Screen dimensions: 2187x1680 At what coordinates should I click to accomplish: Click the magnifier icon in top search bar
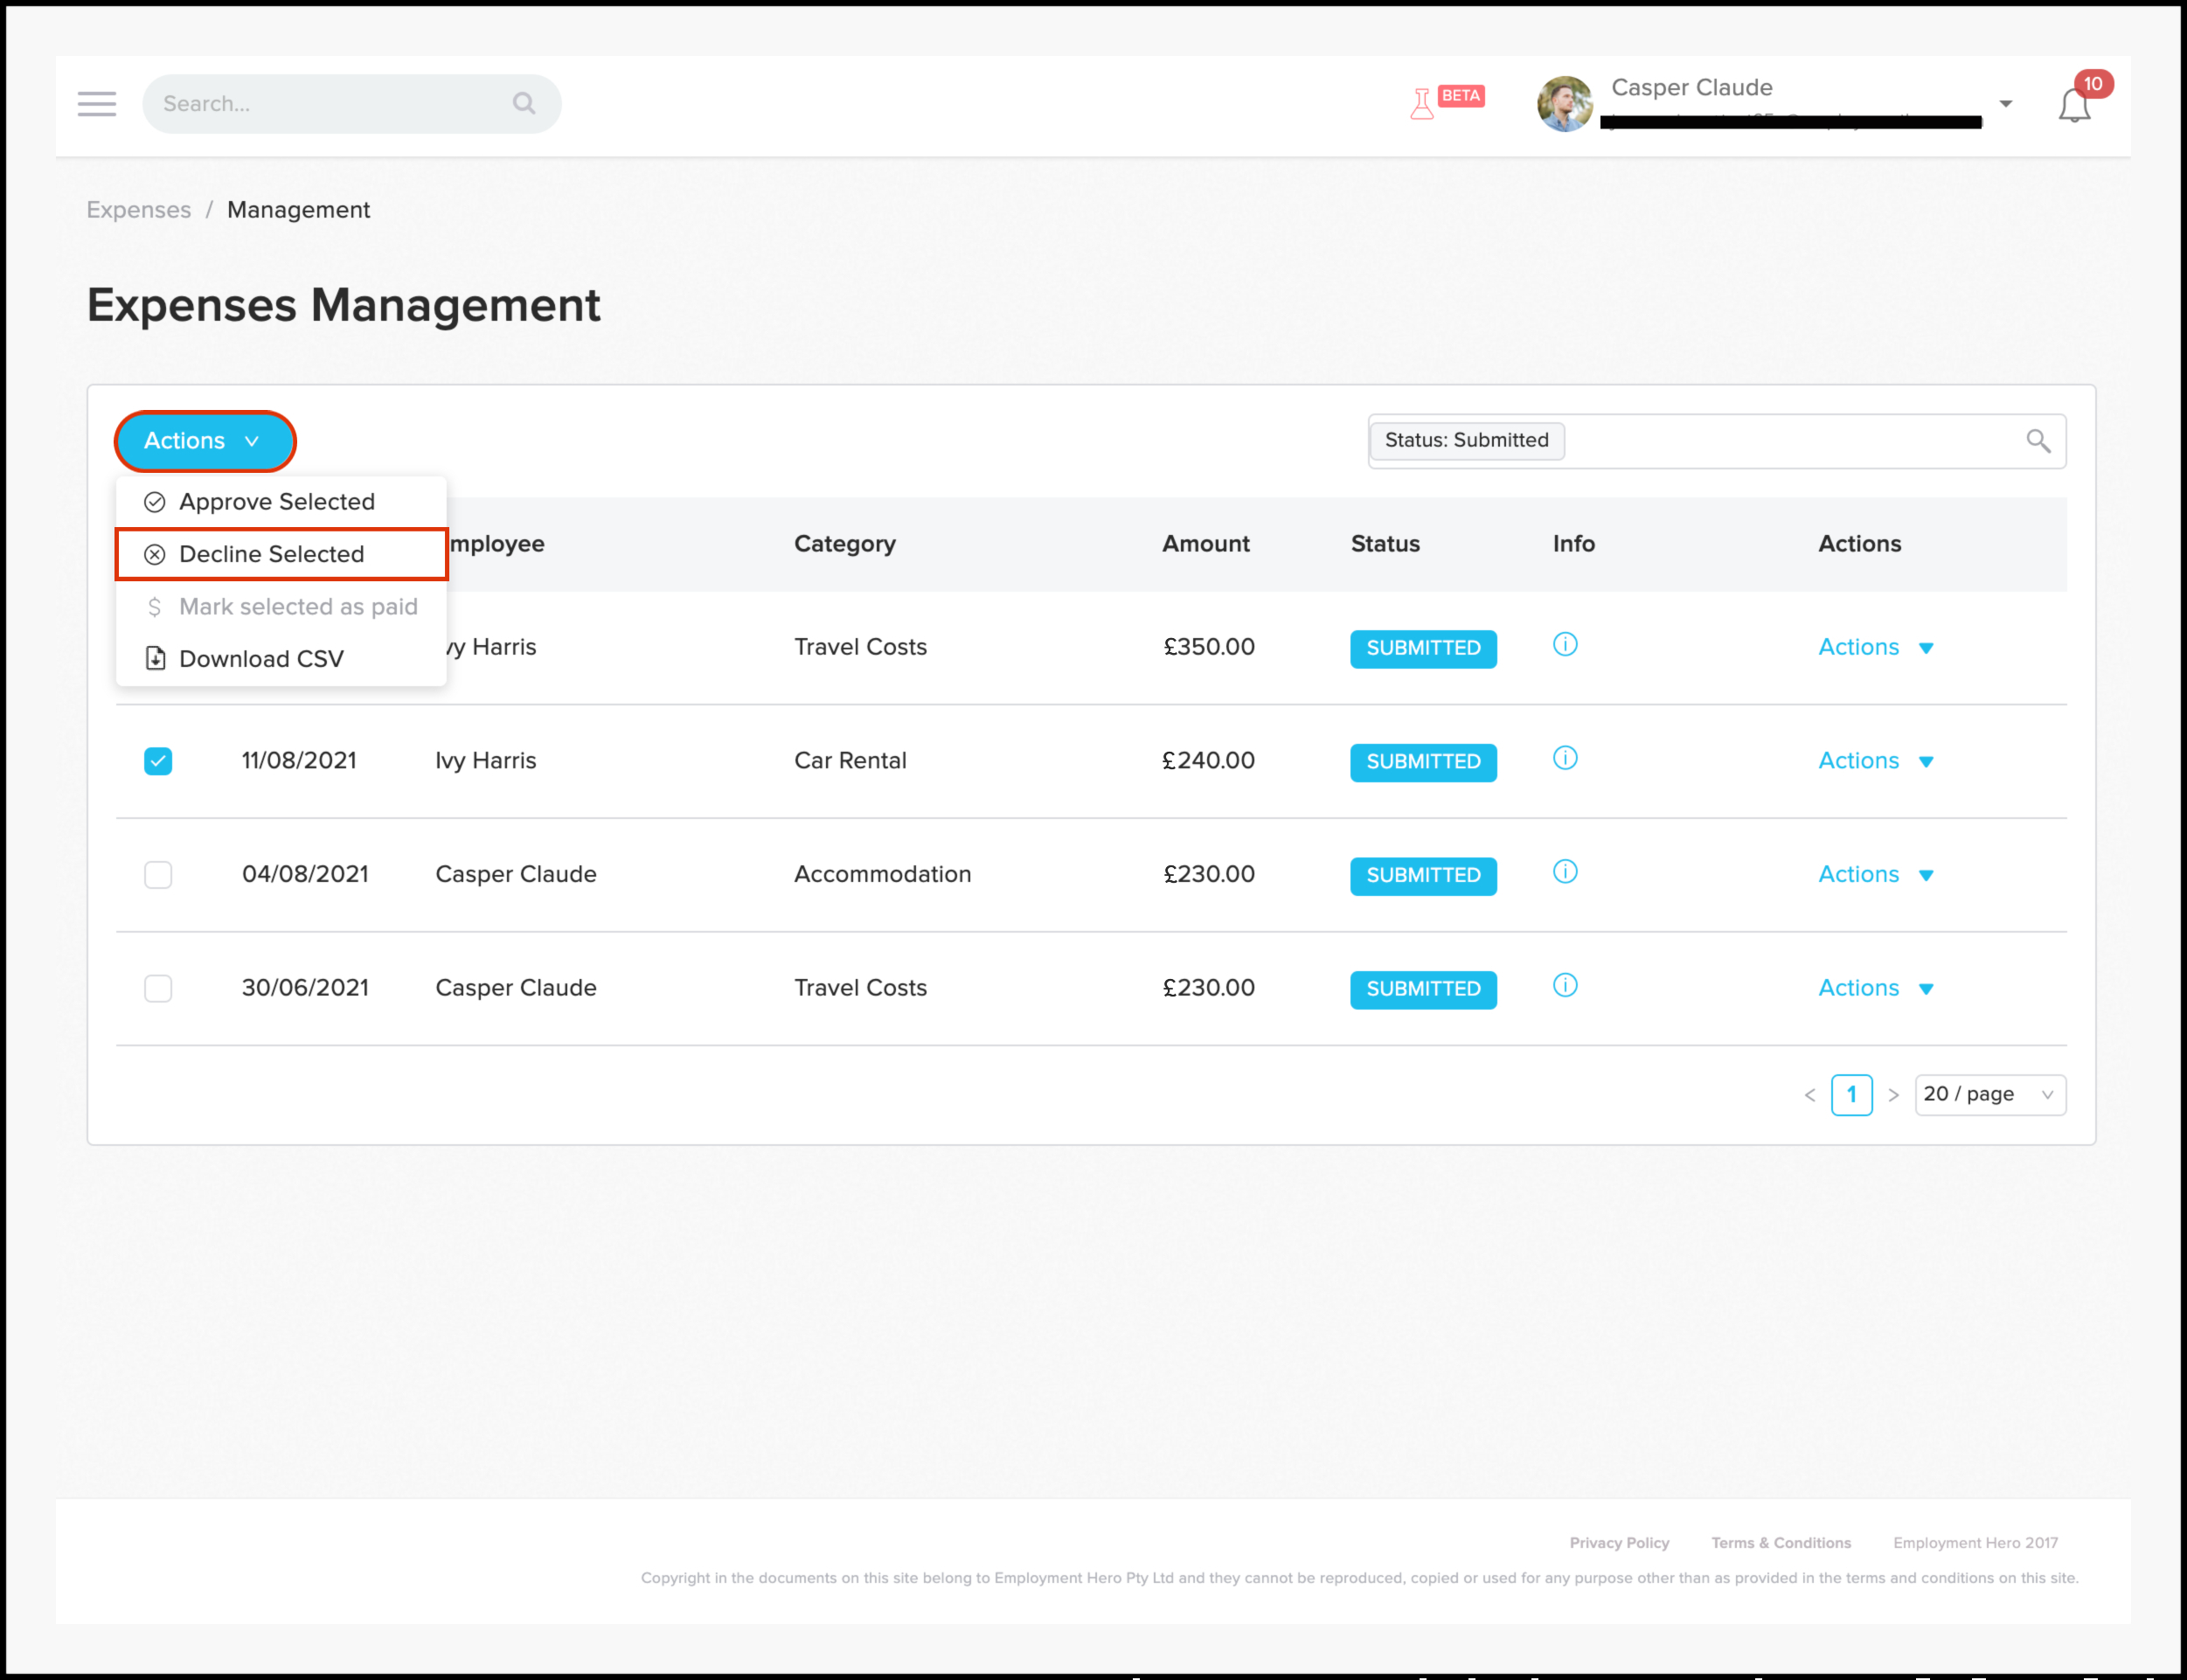524,103
